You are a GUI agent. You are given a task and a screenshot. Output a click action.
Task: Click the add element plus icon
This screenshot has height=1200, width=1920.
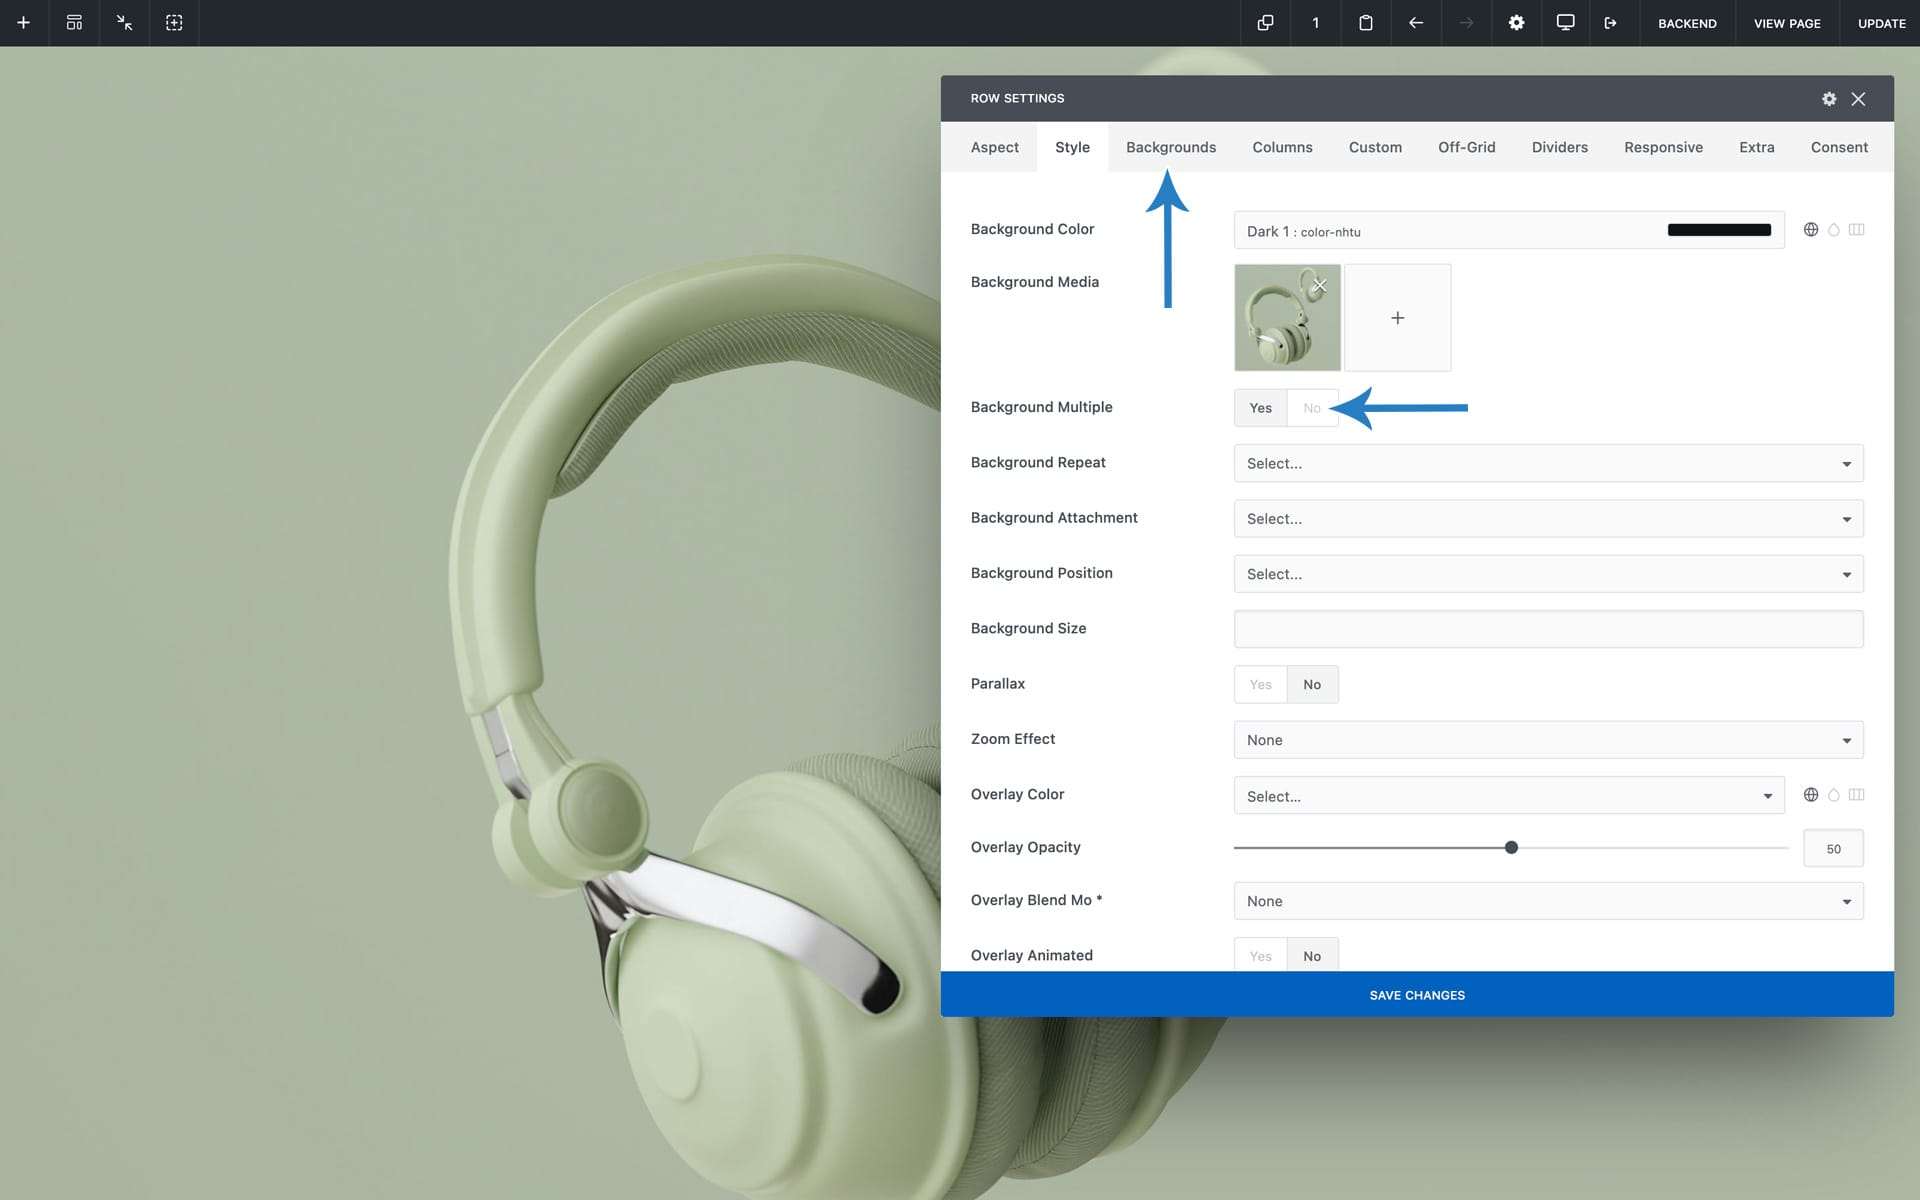(23, 22)
